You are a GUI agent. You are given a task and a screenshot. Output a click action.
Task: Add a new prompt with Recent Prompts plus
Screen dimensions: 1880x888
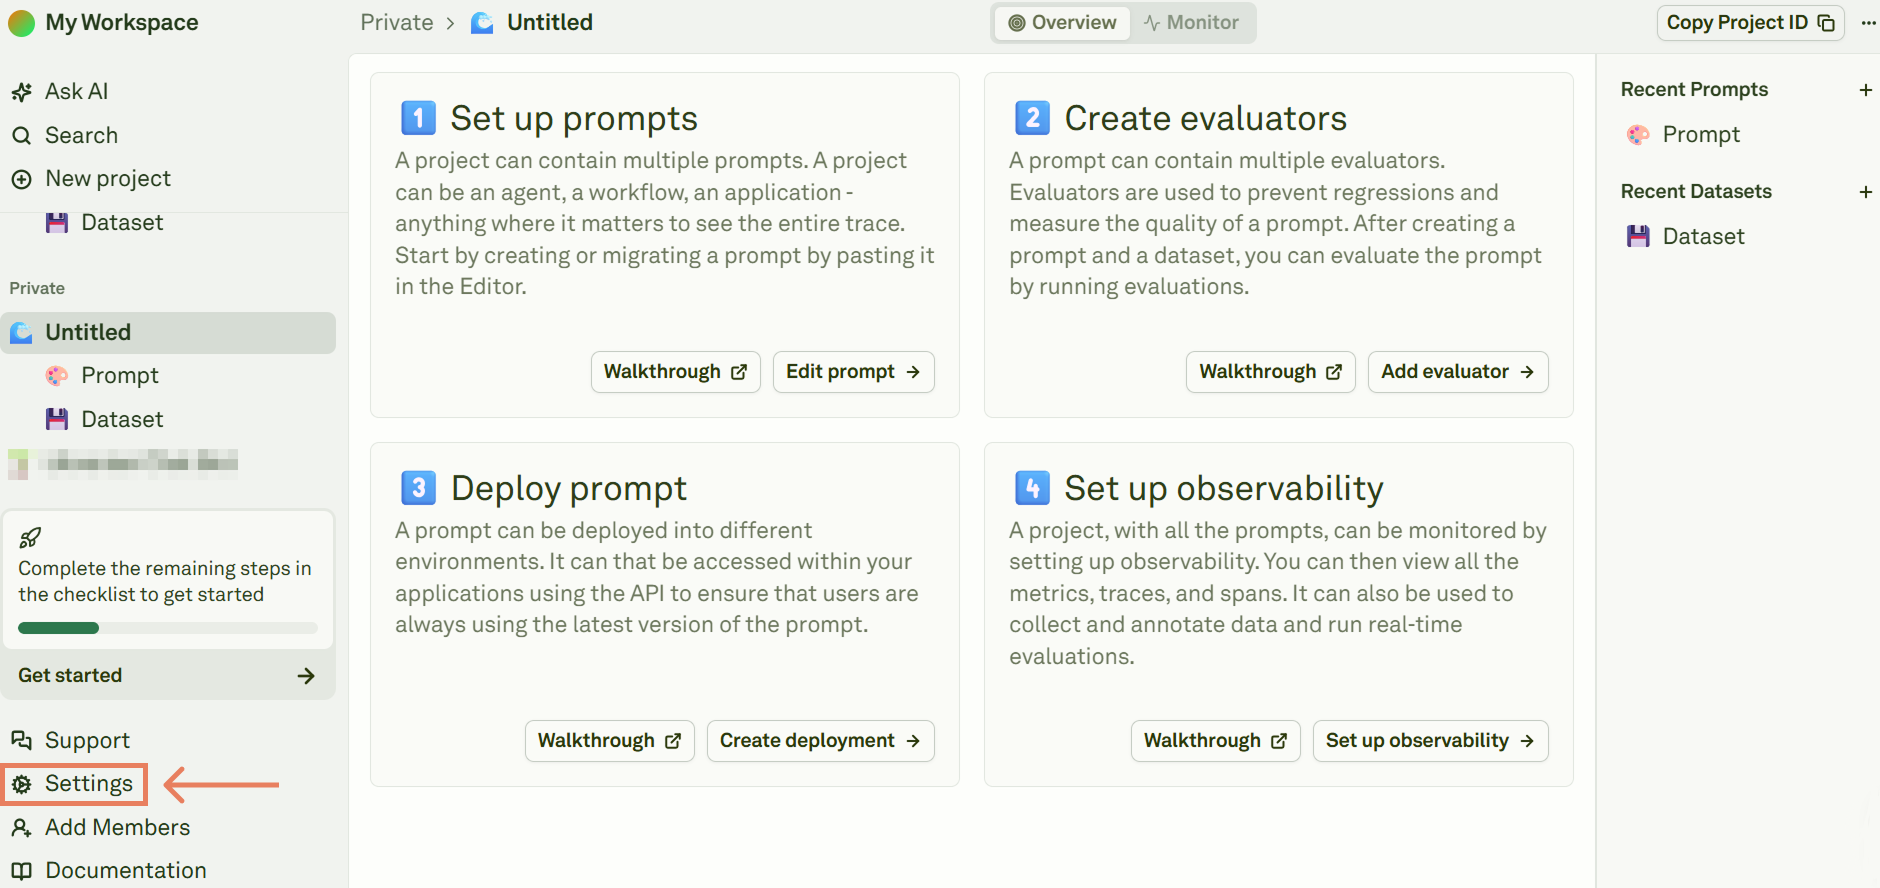[1865, 90]
